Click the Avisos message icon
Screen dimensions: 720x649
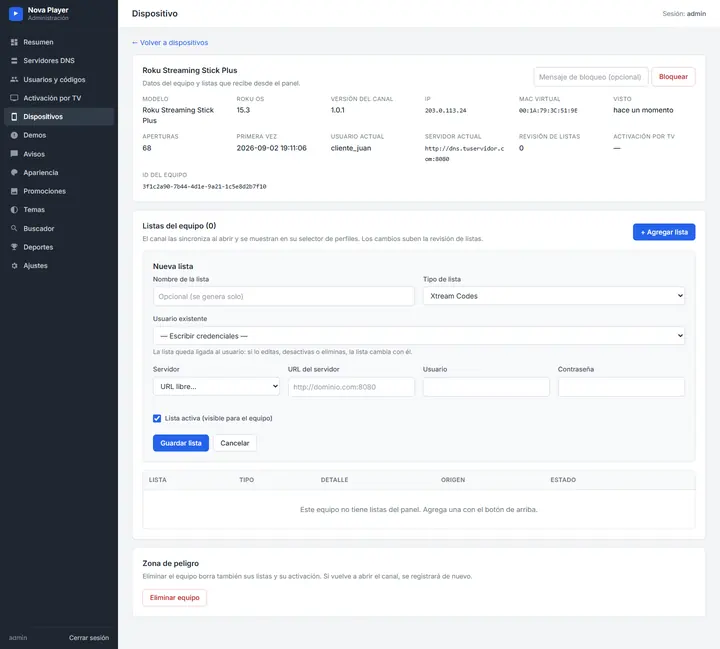[x=14, y=154]
